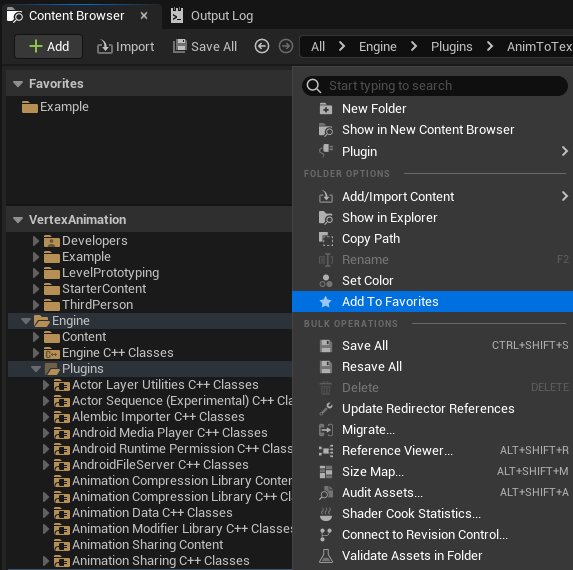573x570 pixels.
Task: Click the Update Redirector References wrench icon
Action: click(326, 409)
